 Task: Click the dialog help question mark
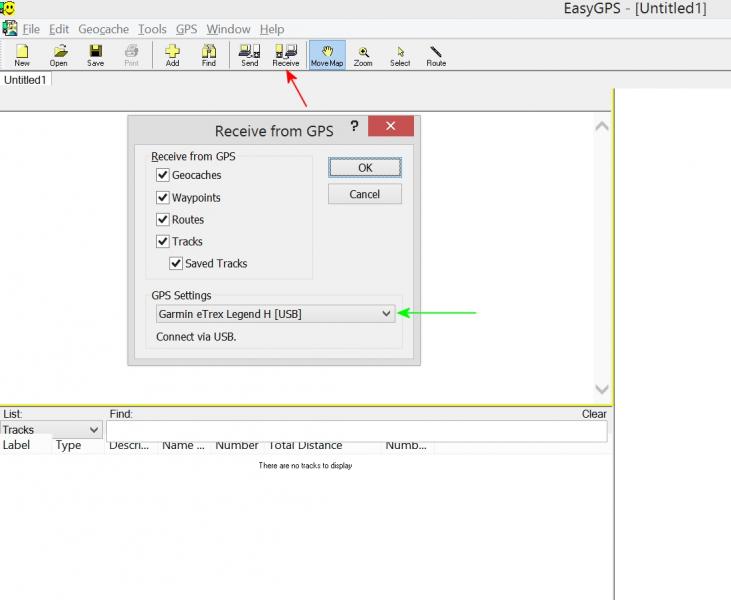point(354,126)
